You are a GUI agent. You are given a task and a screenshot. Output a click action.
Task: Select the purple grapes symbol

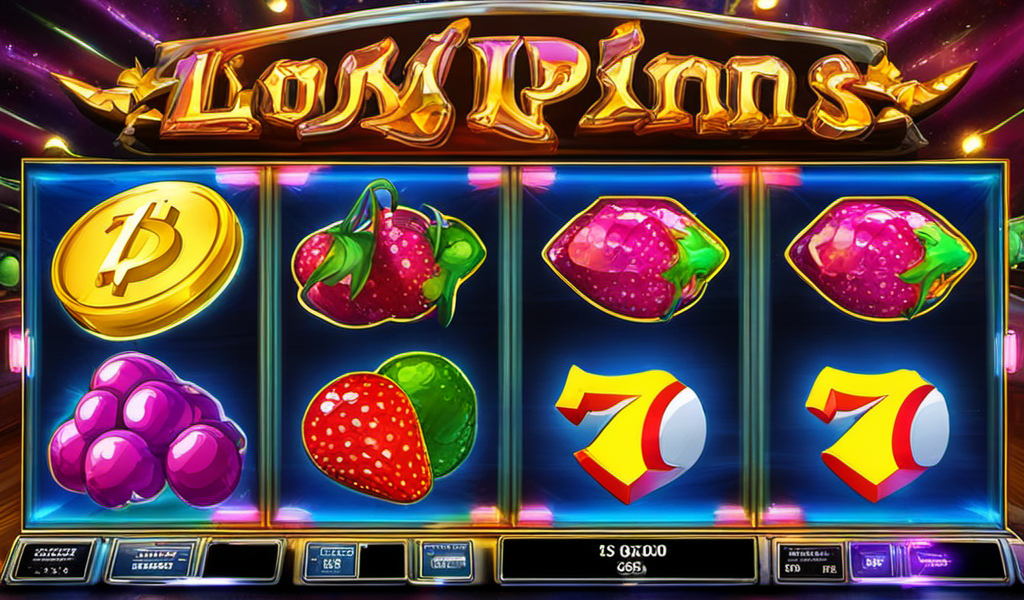tap(147, 431)
